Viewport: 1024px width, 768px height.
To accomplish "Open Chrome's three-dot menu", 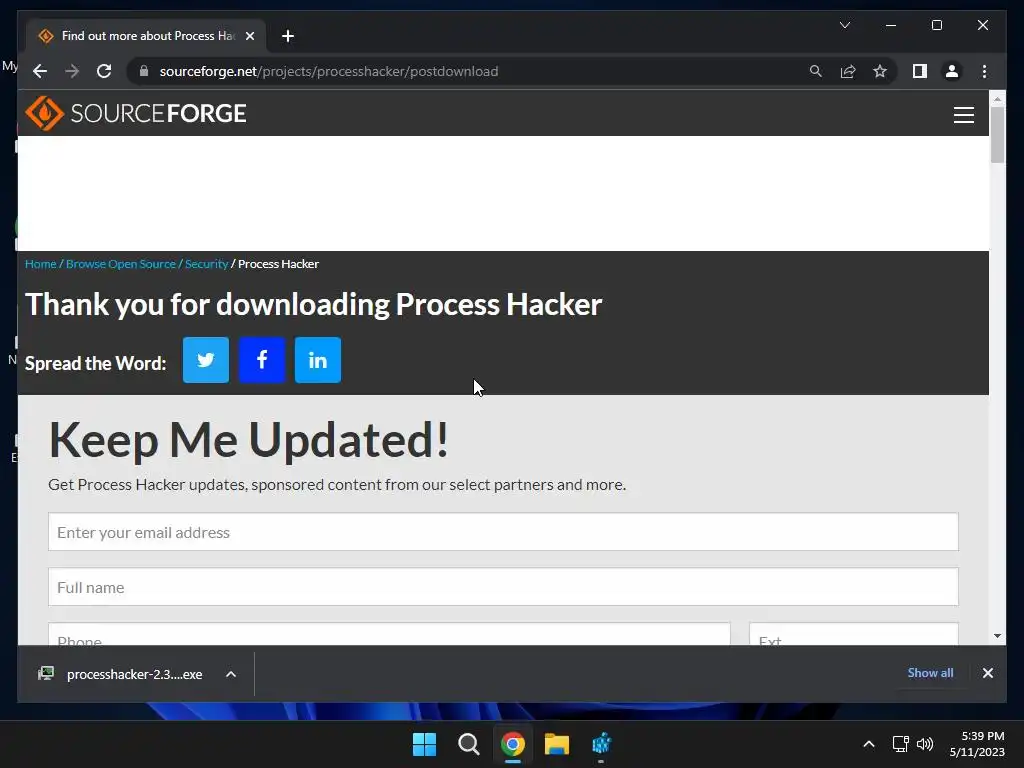I will pos(984,71).
